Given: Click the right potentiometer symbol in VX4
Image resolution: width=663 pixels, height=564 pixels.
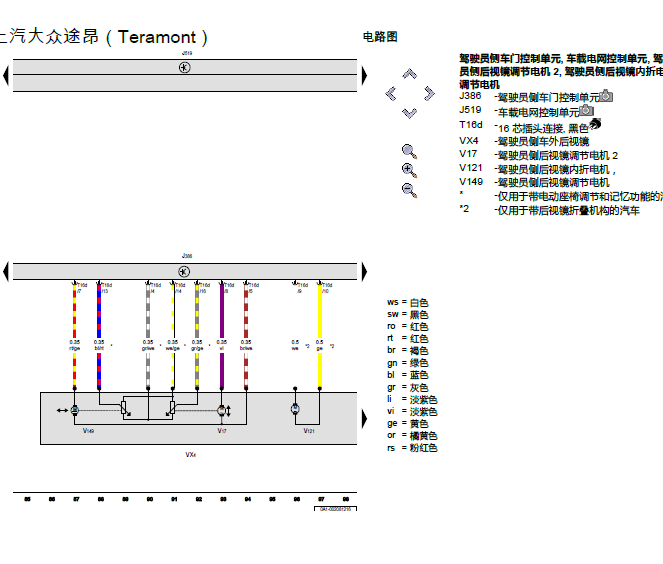Looking at the screenshot, I should click(x=173, y=408).
